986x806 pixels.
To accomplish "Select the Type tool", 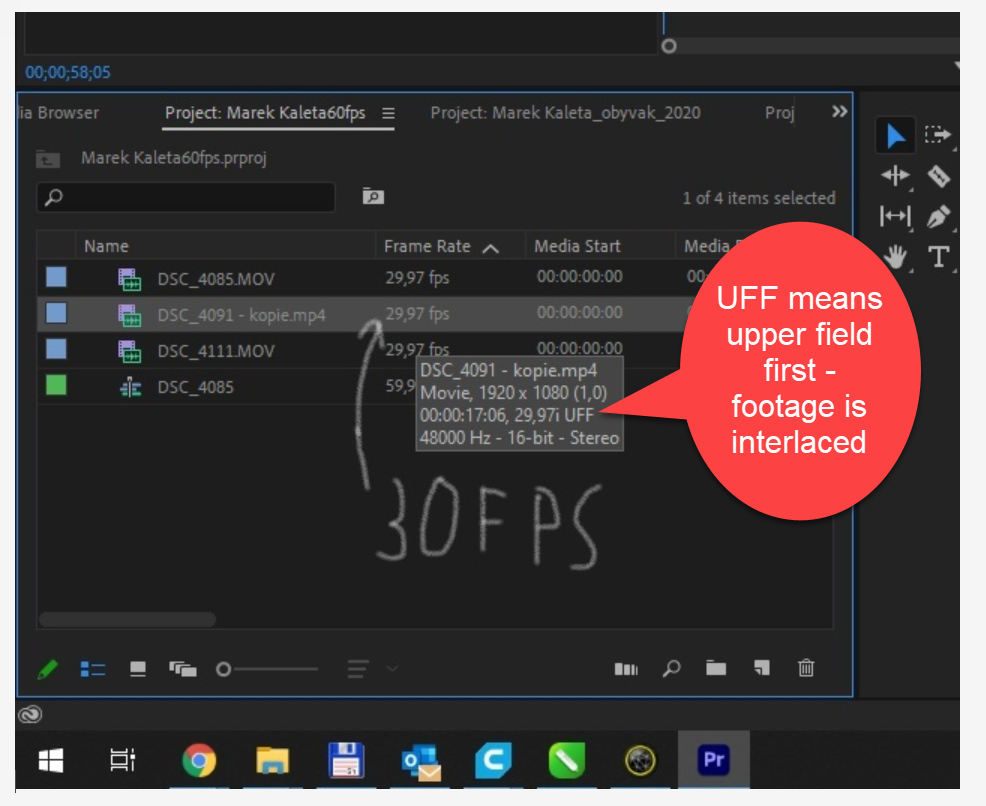I will [940, 257].
